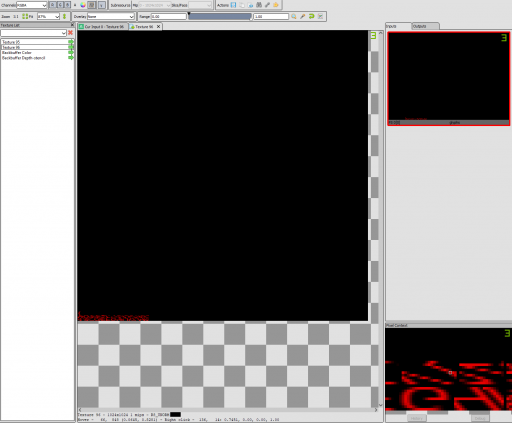Click the scroll left arrow of horizontal scrollbar
512x423 pixels.
point(80,410)
